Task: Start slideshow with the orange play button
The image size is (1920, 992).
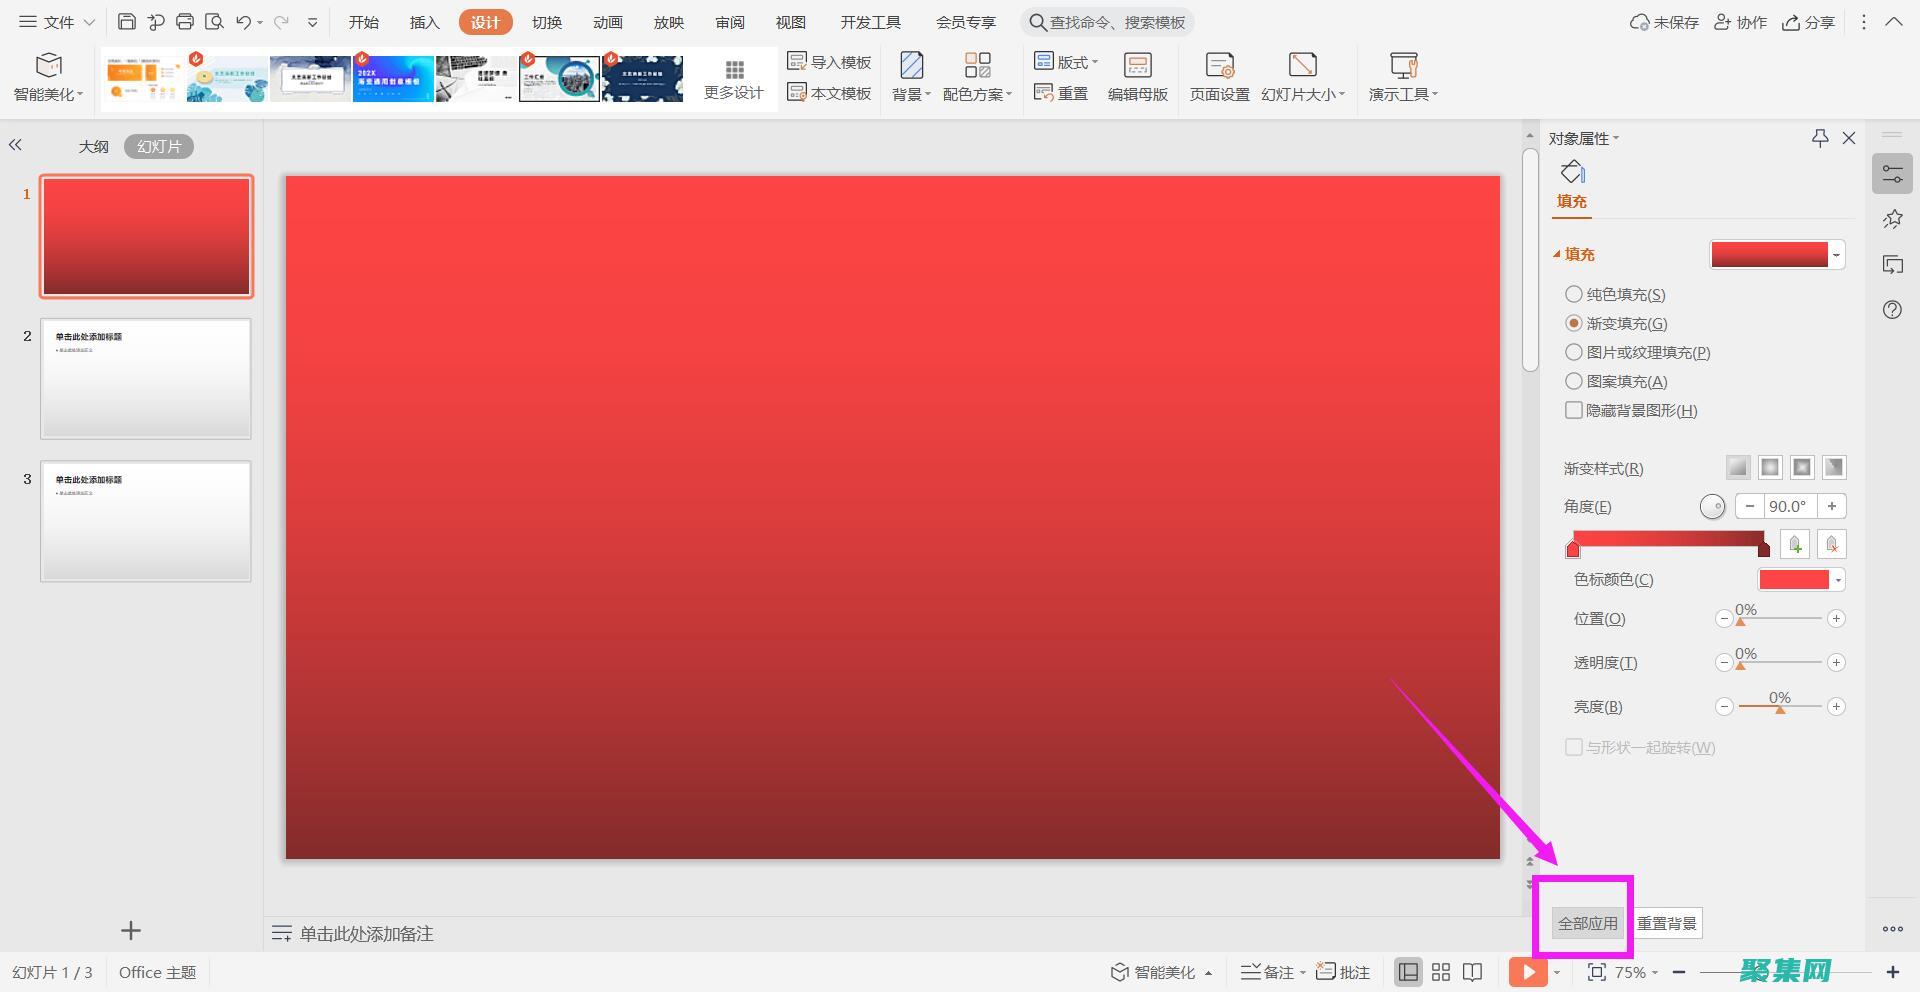Action: pyautogui.click(x=1527, y=972)
